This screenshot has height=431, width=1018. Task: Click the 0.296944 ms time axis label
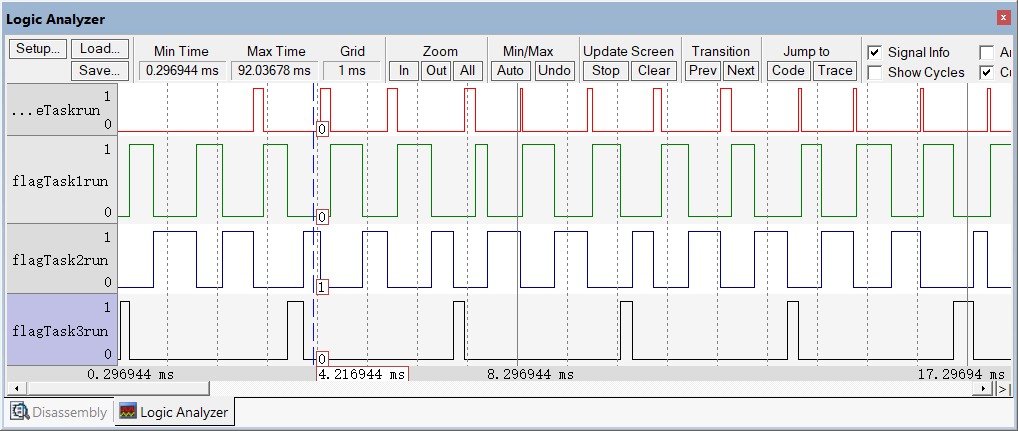tap(131, 375)
